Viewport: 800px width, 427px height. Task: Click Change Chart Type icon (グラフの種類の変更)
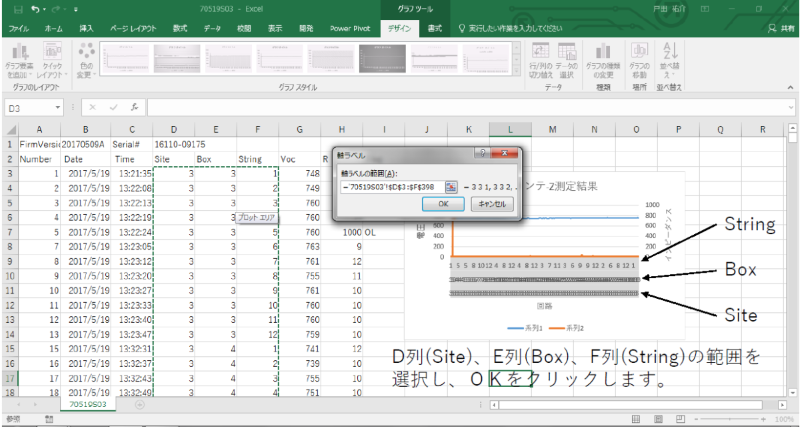pyautogui.click(x=603, y=58)
